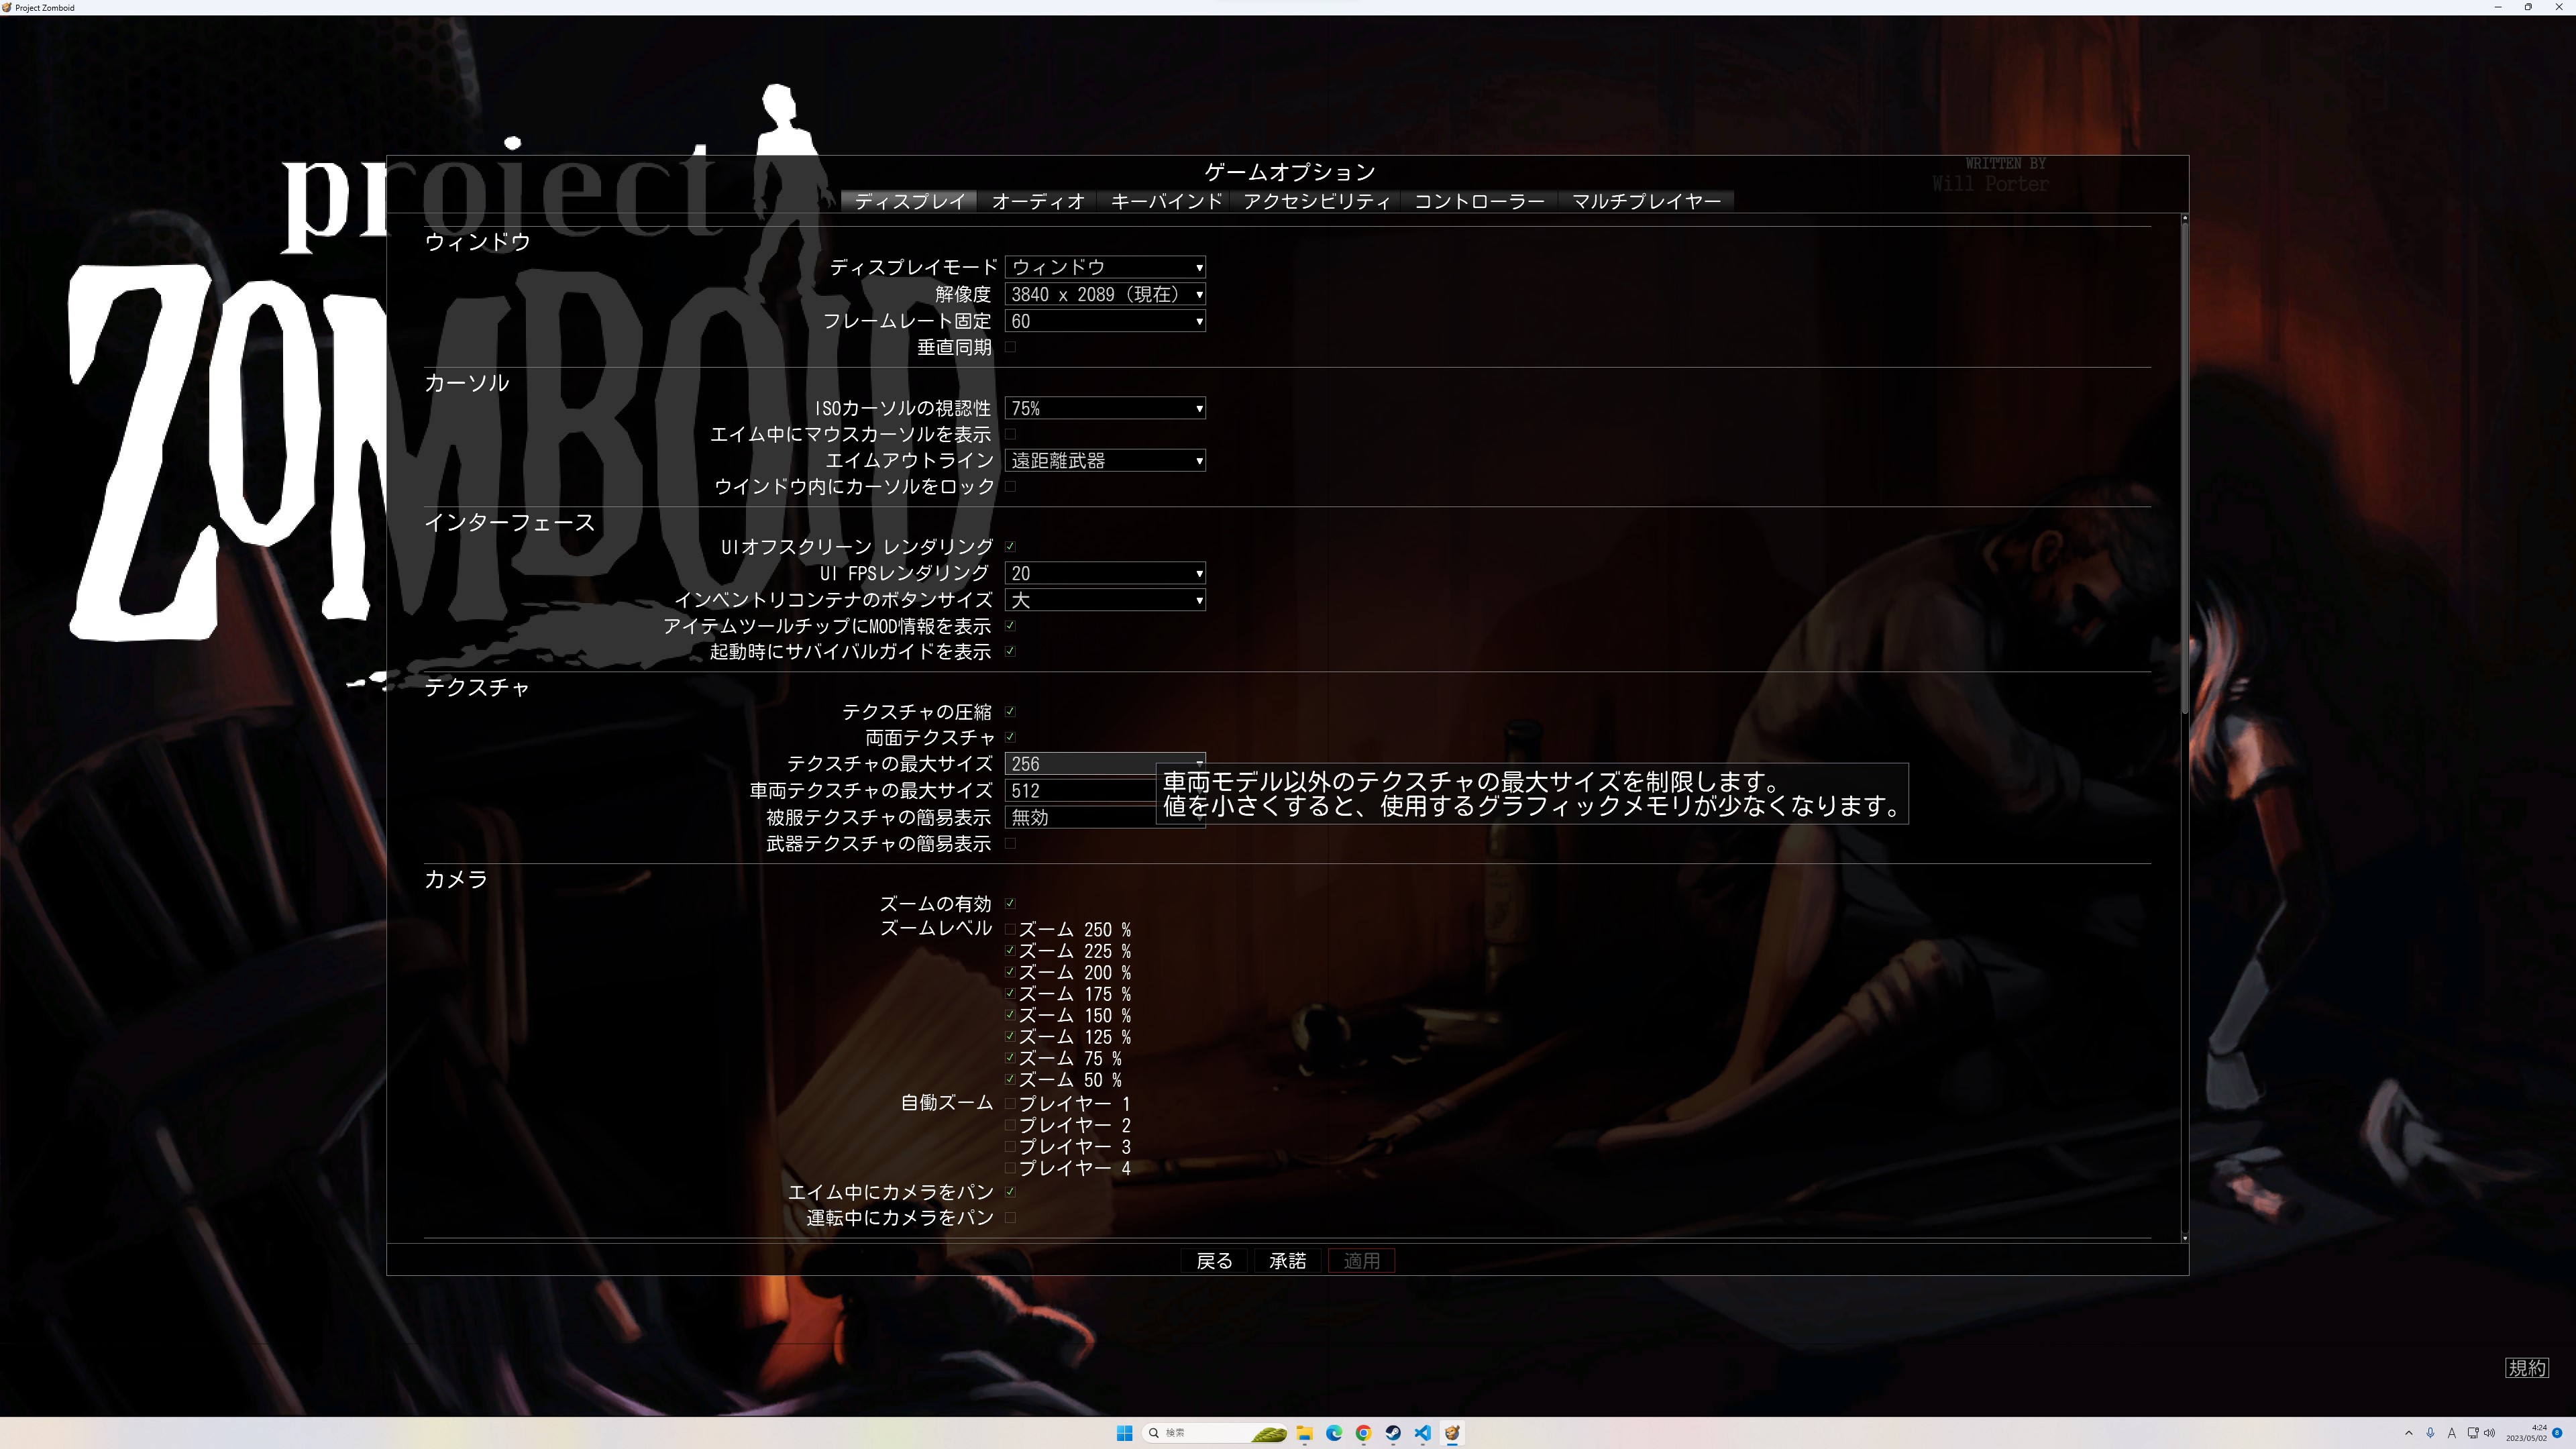The height and width of the screenshot is (1449, 2576).
Task: Click the 適用 apply button
Action: click(x=1361, y=1261)
